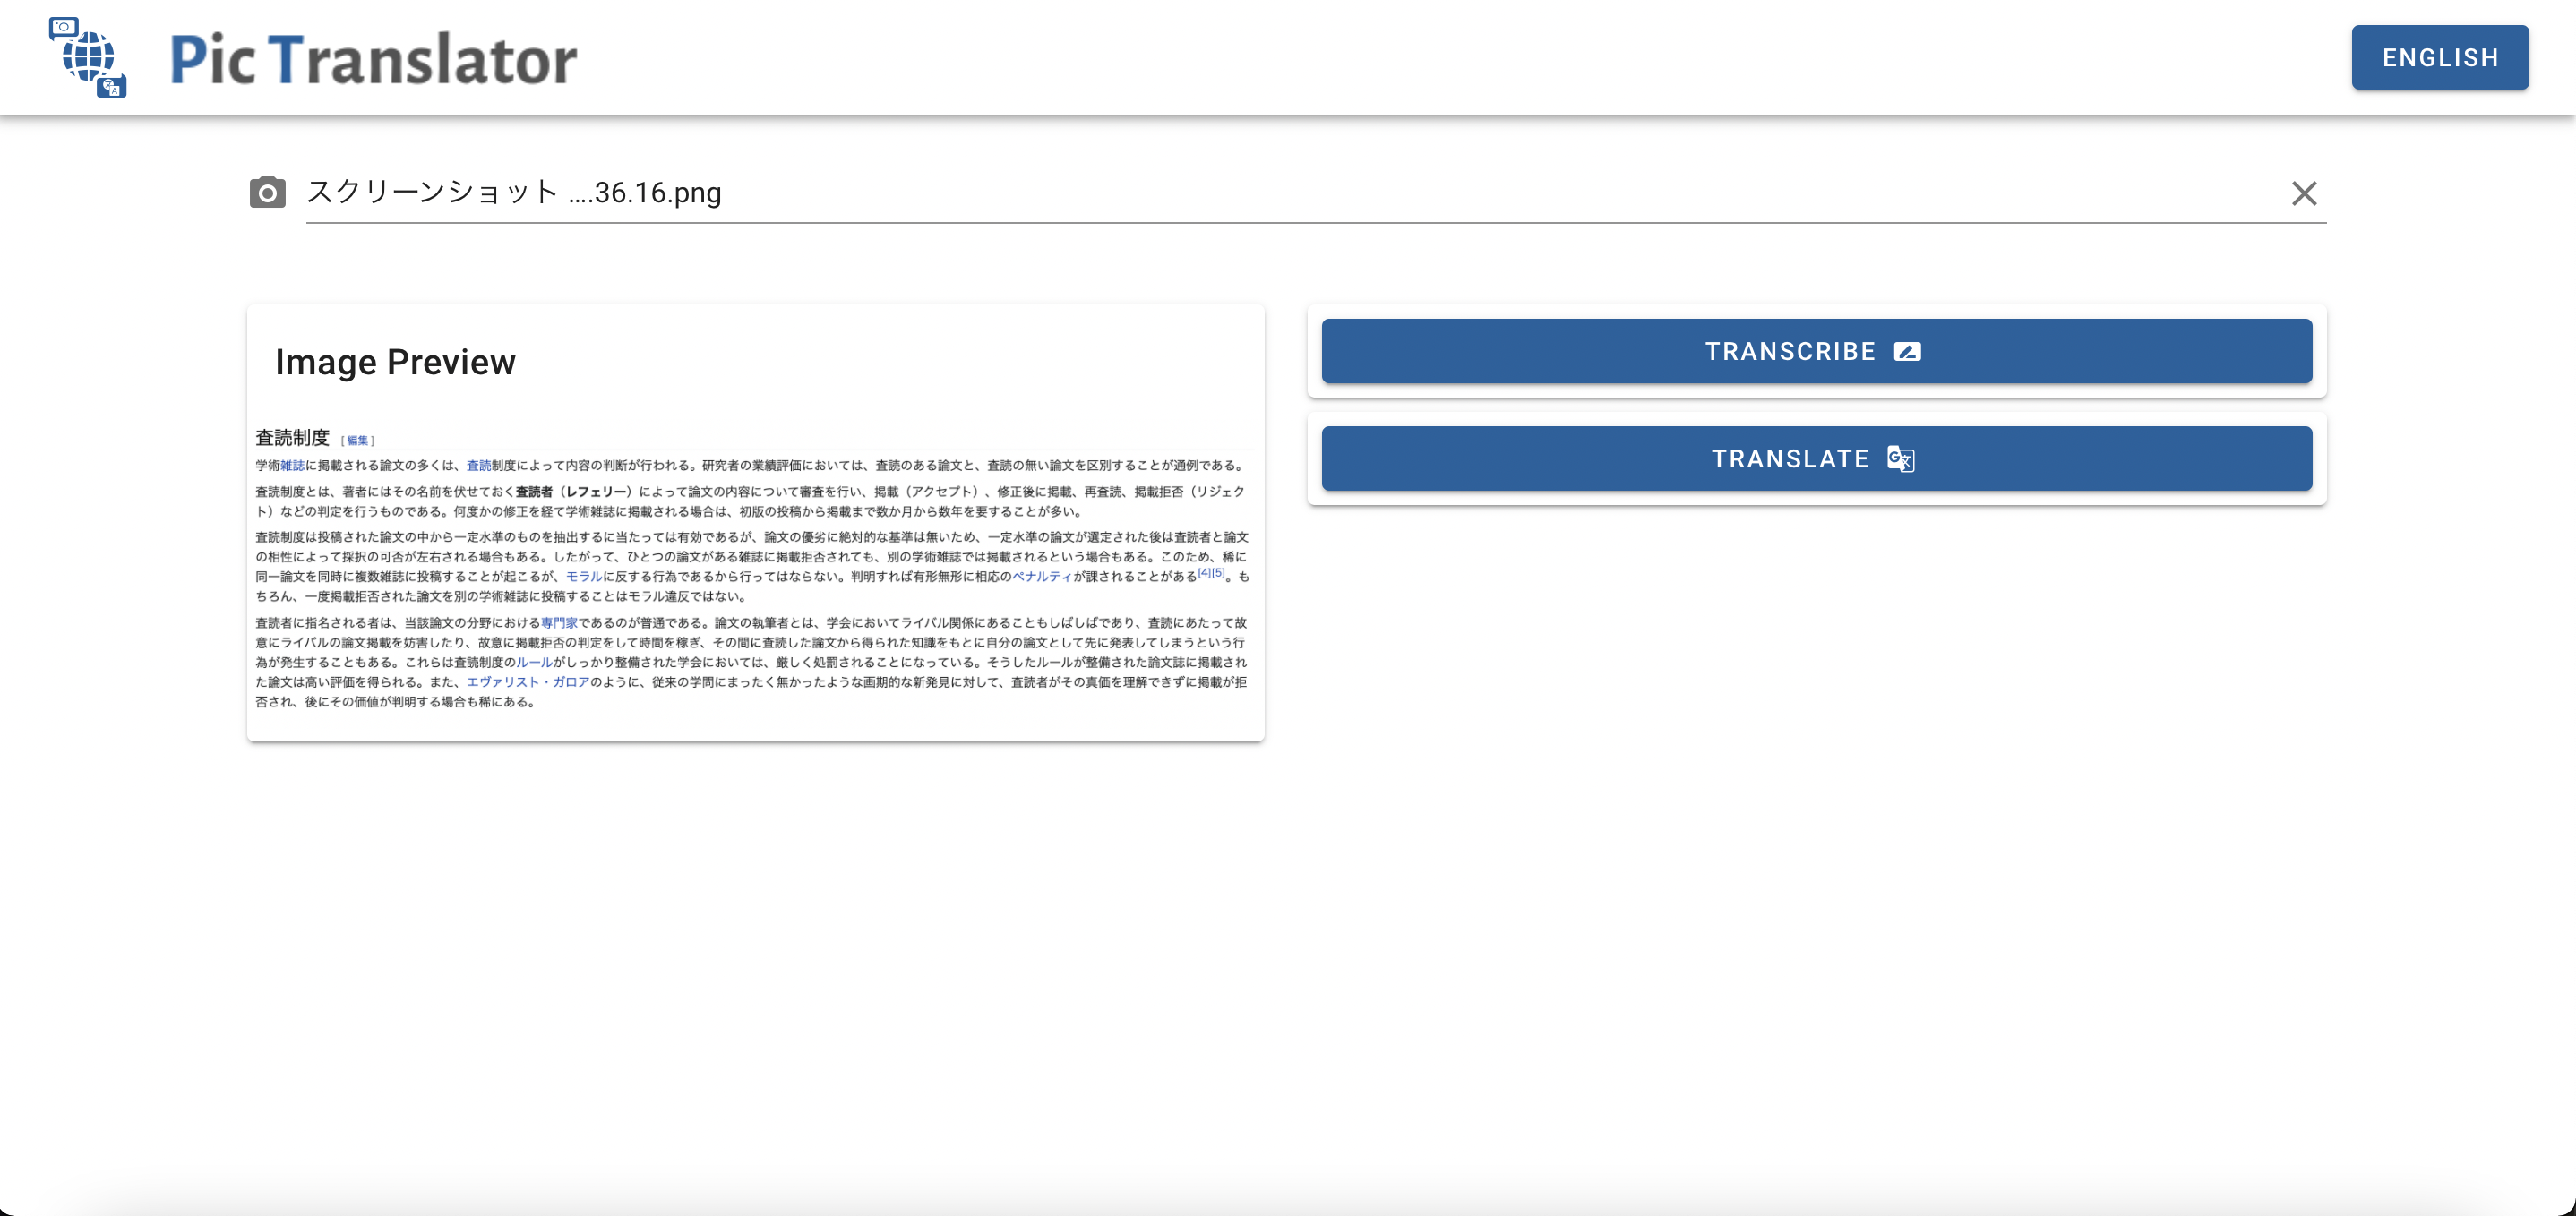Click the blue ルール word in preview

click(x=533, y=663)
